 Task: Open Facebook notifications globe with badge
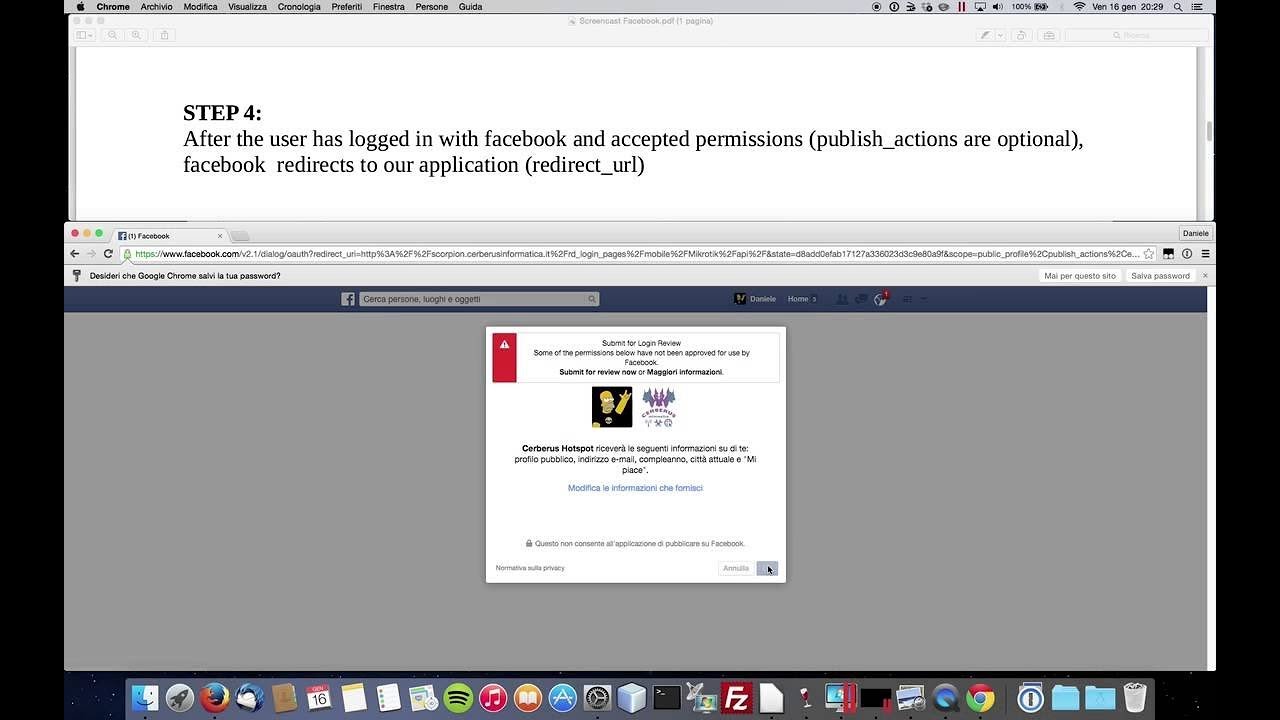click(x=881, y=299)
